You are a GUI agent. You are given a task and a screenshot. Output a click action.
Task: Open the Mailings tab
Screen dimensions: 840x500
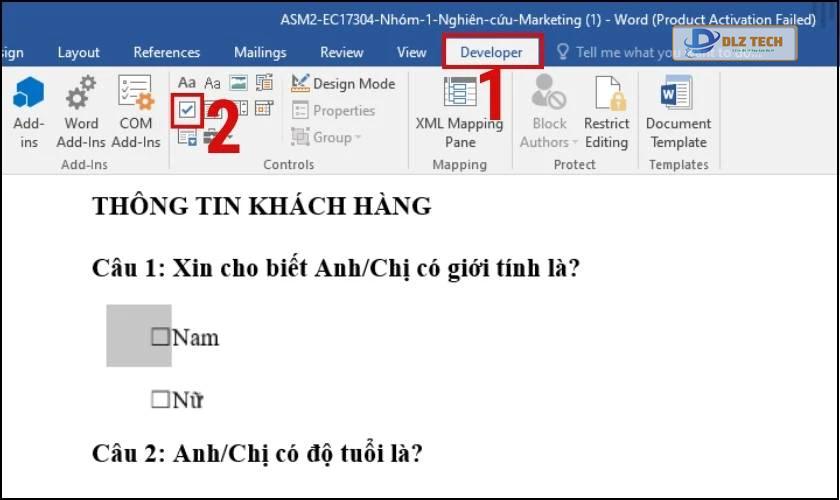click(260, 53)
